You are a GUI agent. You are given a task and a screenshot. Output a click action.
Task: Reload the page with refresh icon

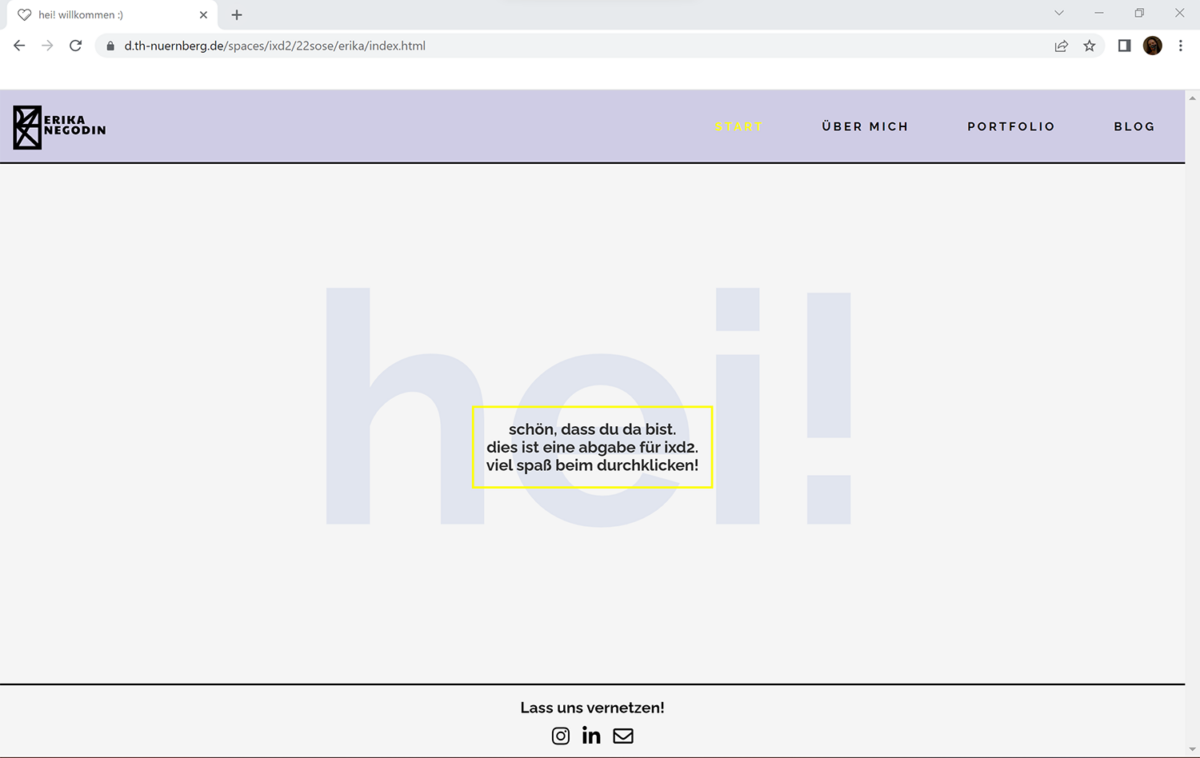[x=75, y=46]
